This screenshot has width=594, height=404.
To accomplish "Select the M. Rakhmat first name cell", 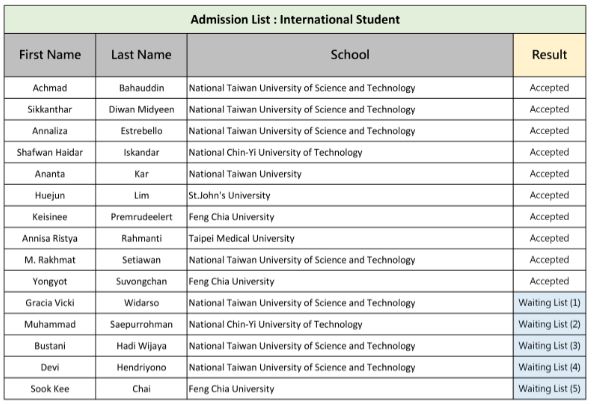I will (x=50, y=260).
